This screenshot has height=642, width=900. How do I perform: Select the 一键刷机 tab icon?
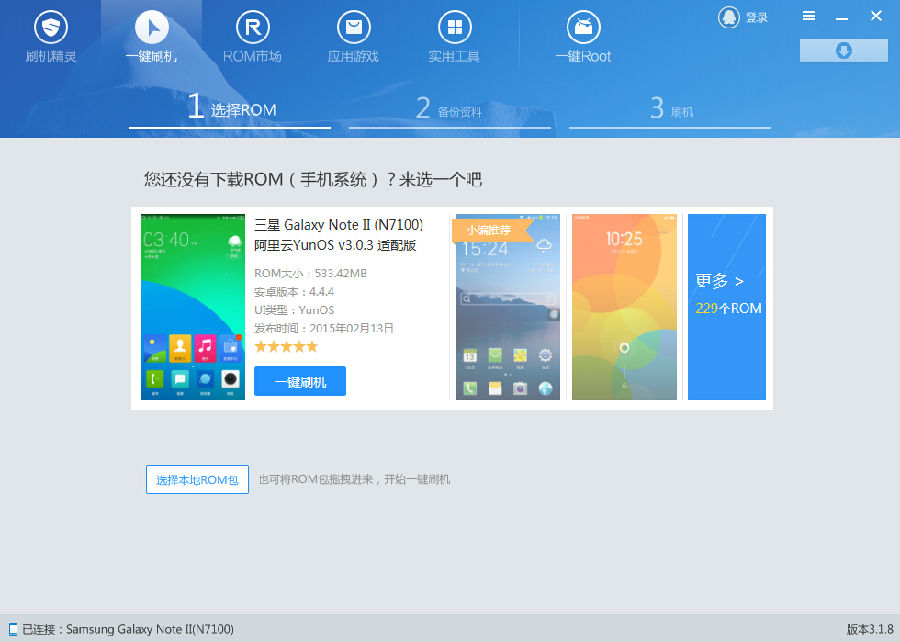coord(152,27)
